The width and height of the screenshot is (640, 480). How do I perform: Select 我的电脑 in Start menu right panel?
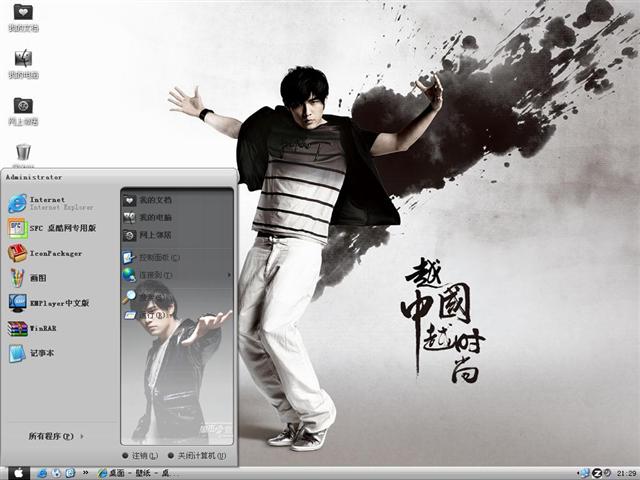(x=154, y=217)
